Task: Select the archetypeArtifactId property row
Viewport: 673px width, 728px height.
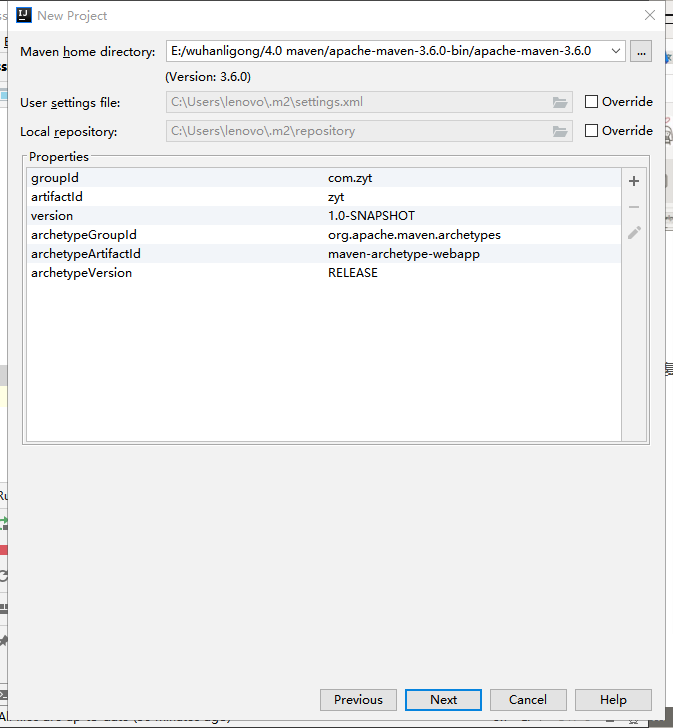Action: click(x=324, y=254)
